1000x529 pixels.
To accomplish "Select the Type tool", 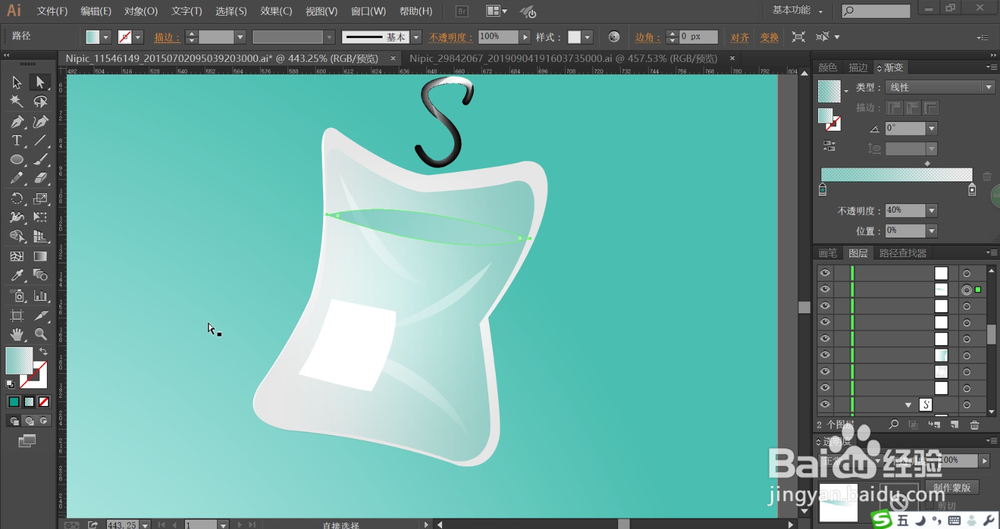I will tap(17, 140).
